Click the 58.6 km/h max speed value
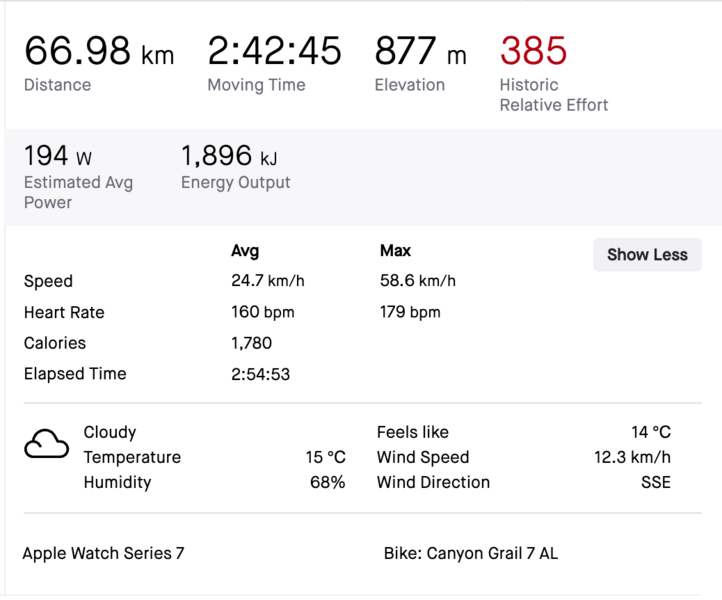The height and width of the screenshot is (600, 722). tap(417, 281)
